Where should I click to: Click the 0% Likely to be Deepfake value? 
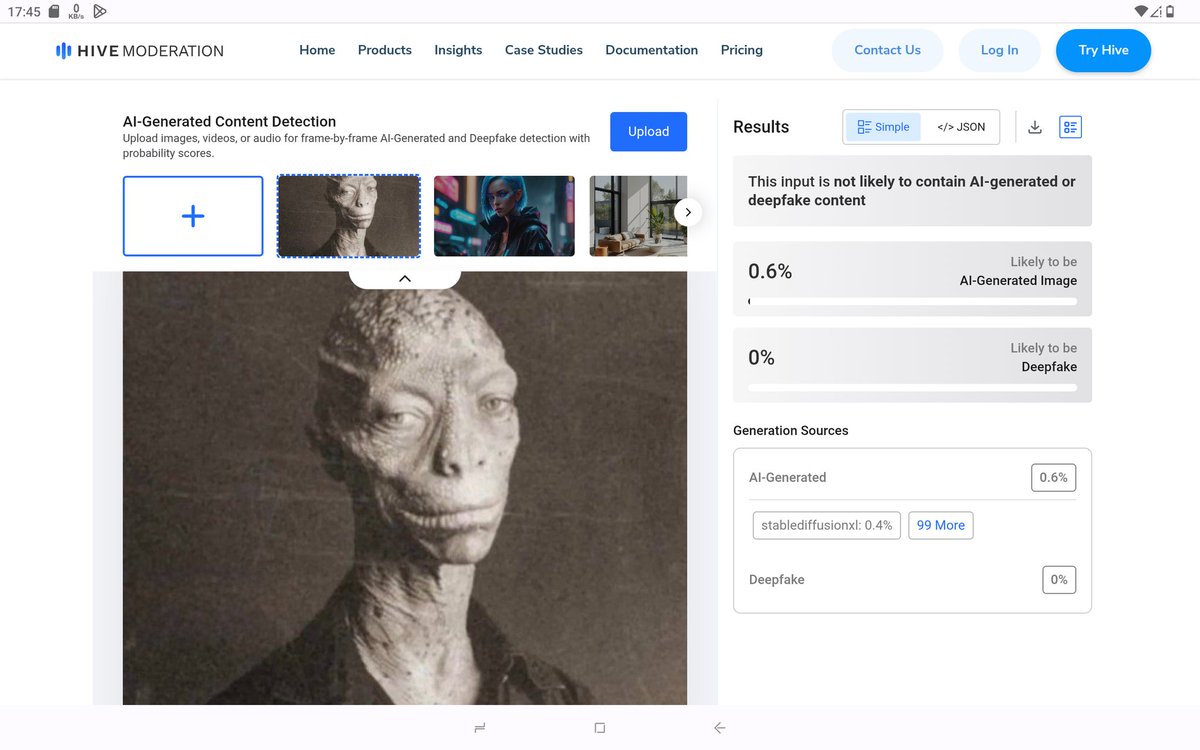pos(761,357)
